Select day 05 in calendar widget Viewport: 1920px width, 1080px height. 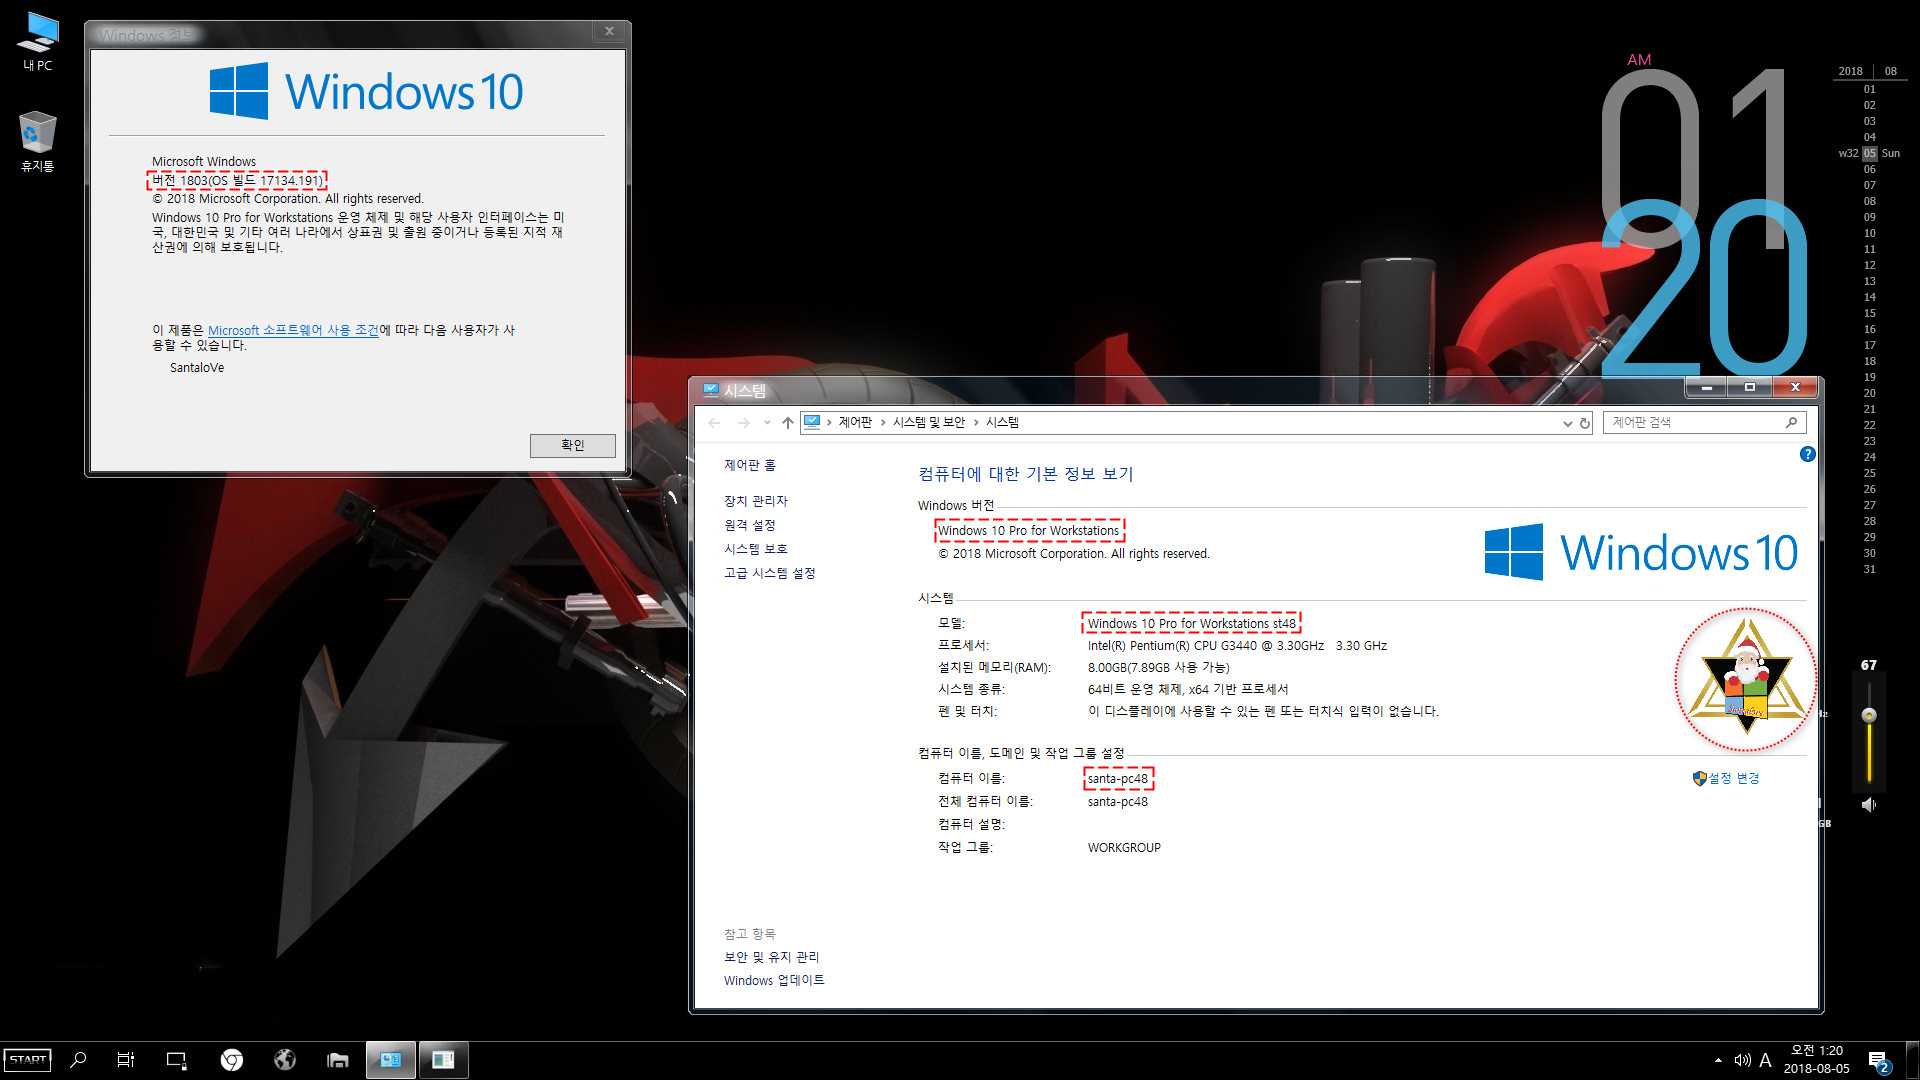click(x=1870, y=153)
